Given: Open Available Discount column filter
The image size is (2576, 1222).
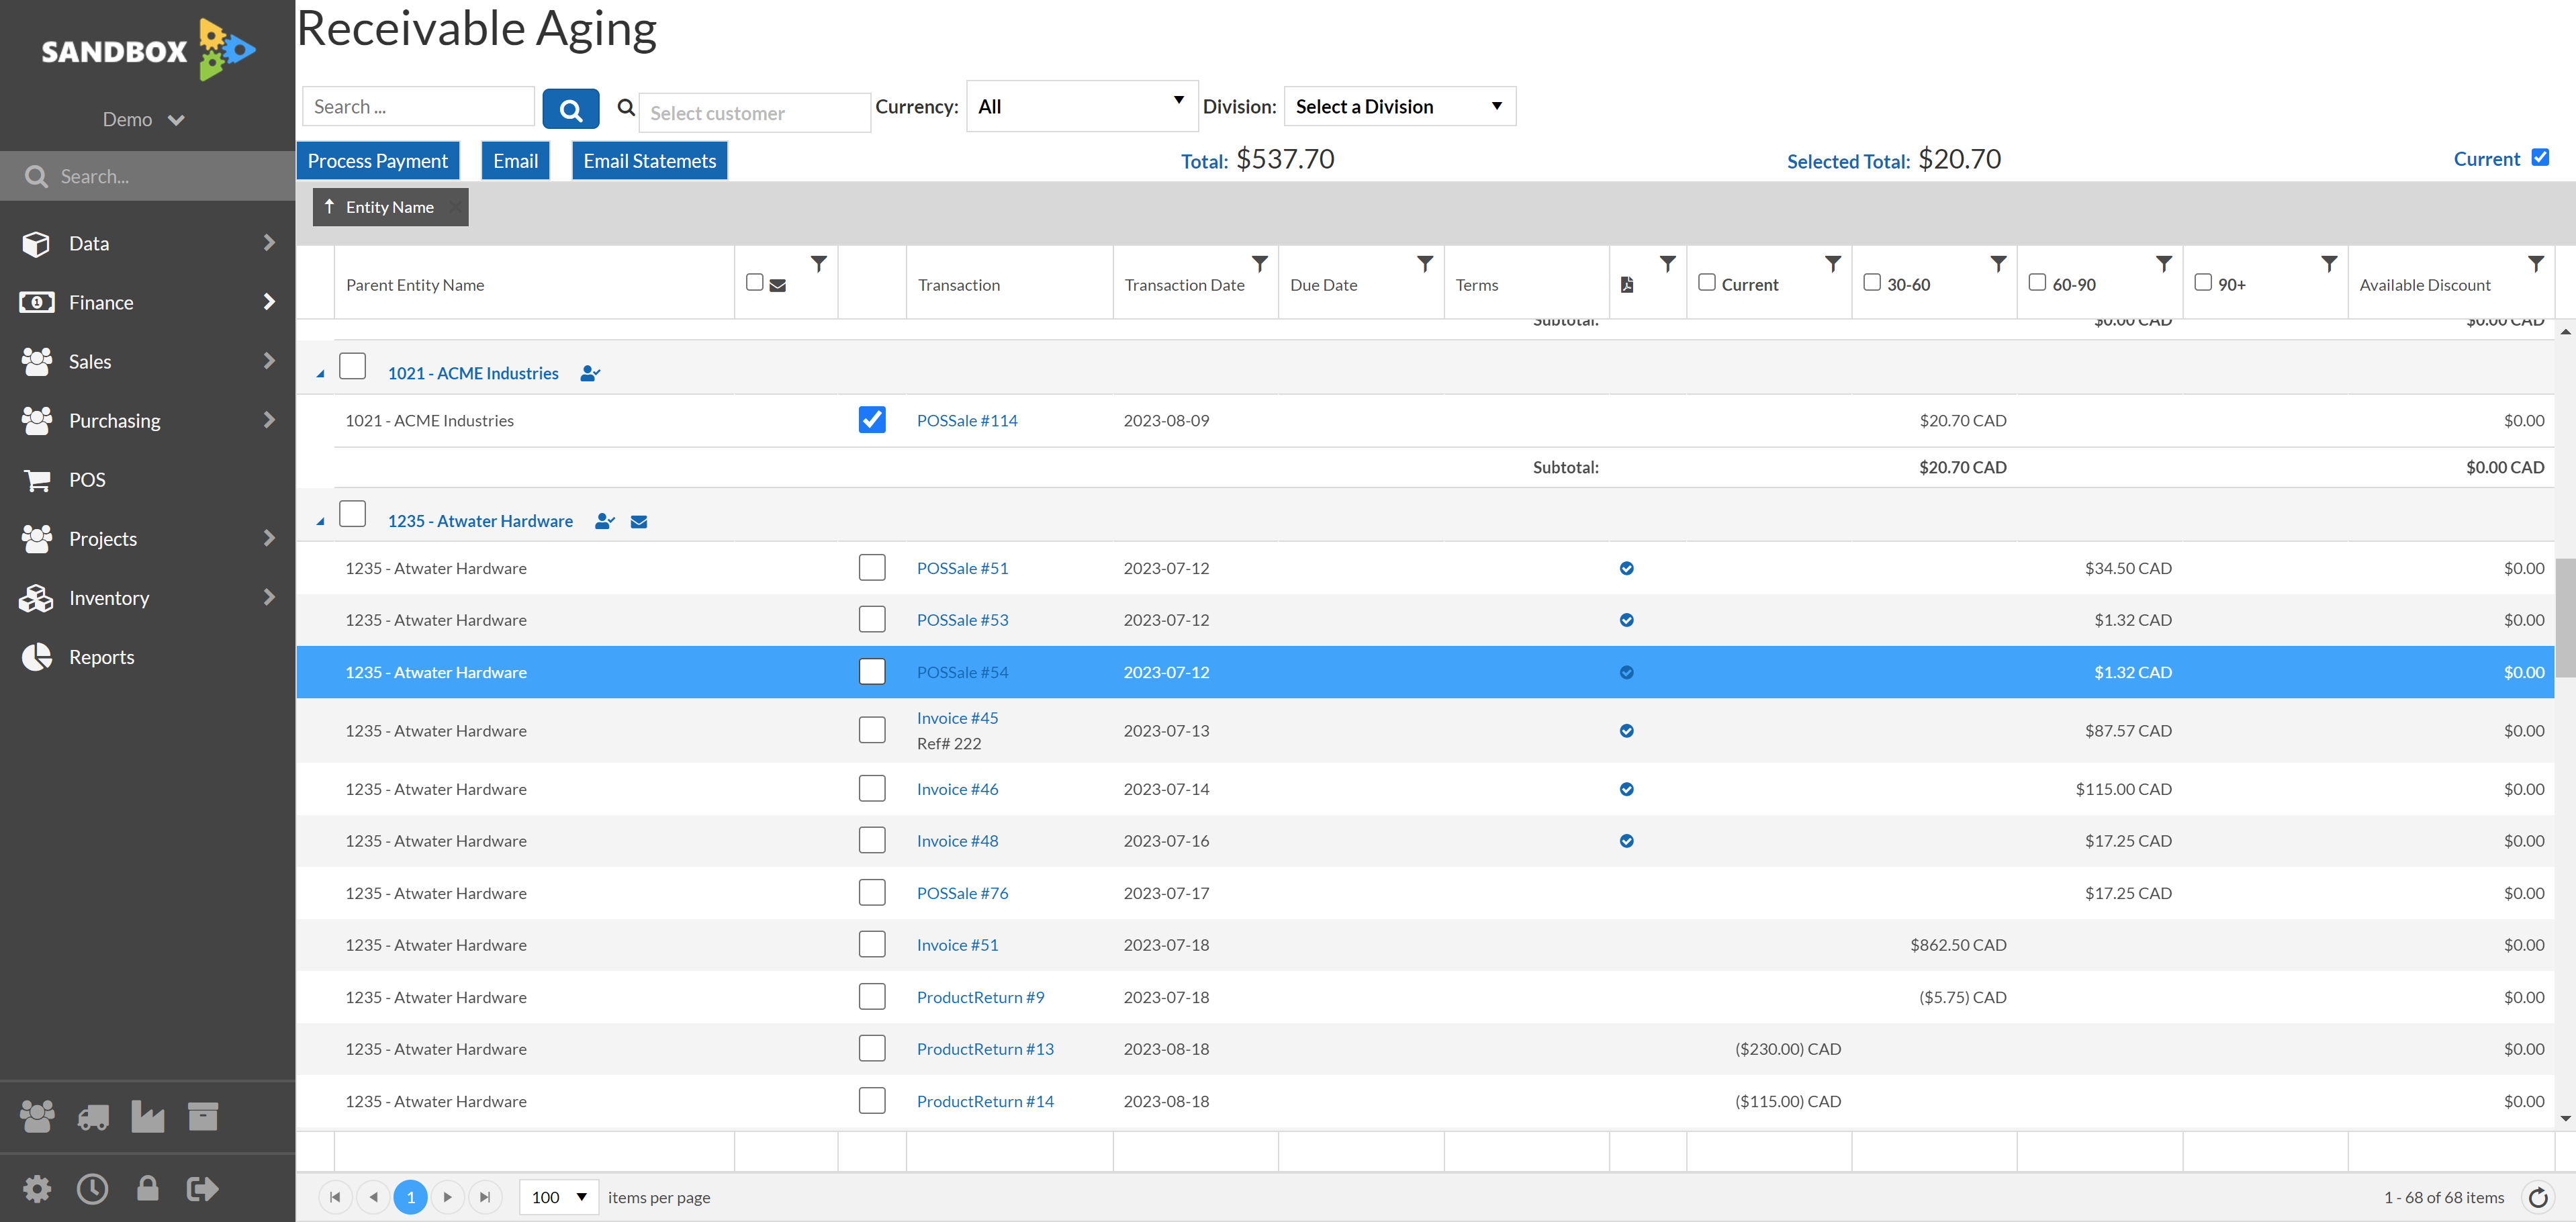Looking at the screenshot, I should 2536,264.
